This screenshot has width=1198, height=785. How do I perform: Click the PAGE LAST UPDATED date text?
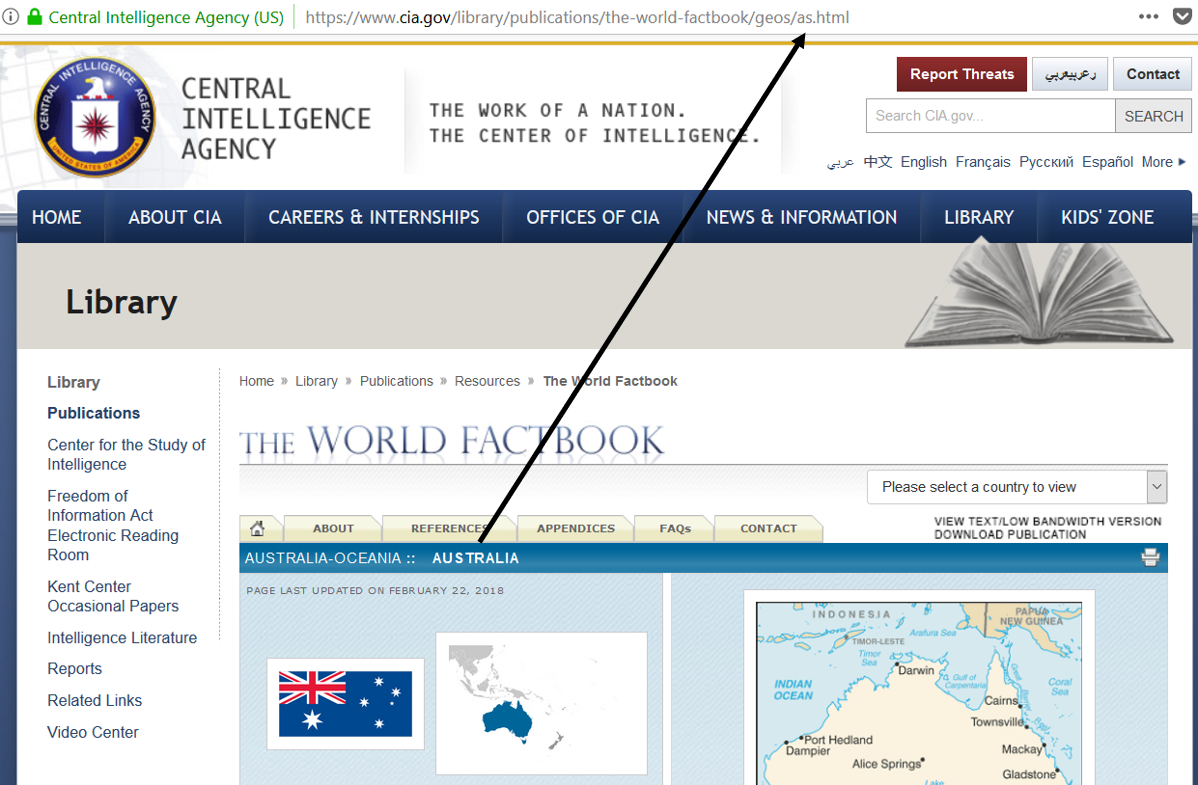(x=375, y=590)
